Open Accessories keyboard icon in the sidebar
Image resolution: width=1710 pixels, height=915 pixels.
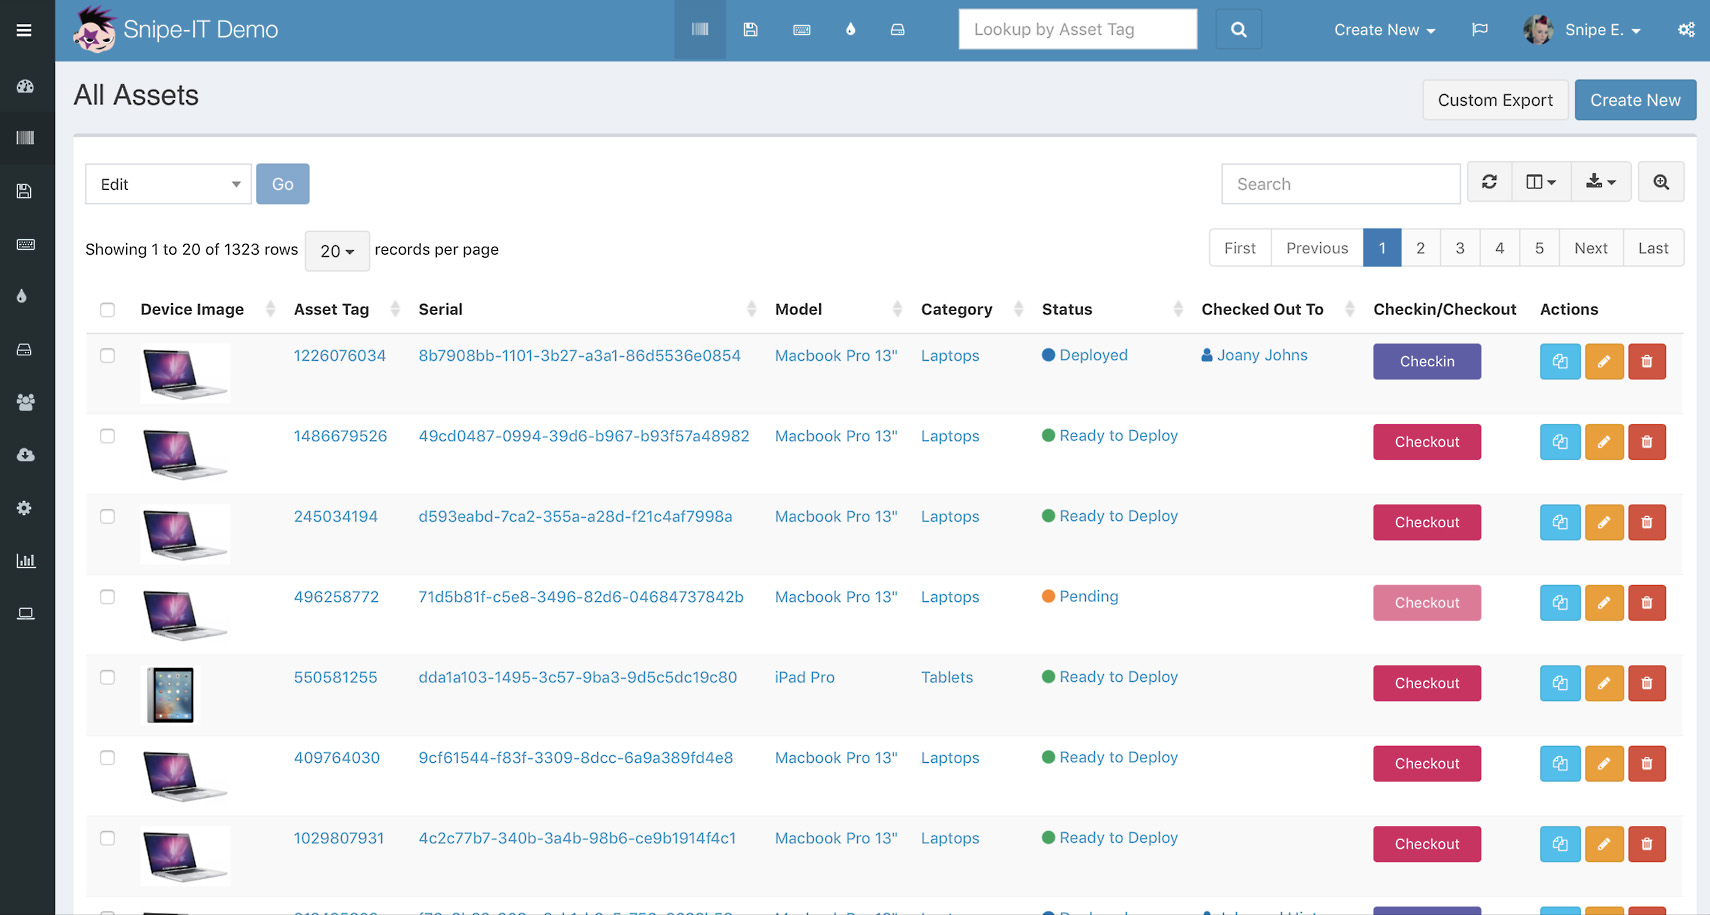click(26, 244)
